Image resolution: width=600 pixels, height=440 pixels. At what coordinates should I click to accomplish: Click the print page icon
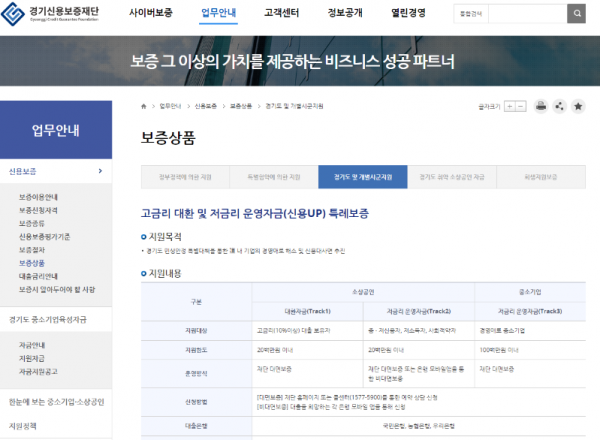point(541,106)
